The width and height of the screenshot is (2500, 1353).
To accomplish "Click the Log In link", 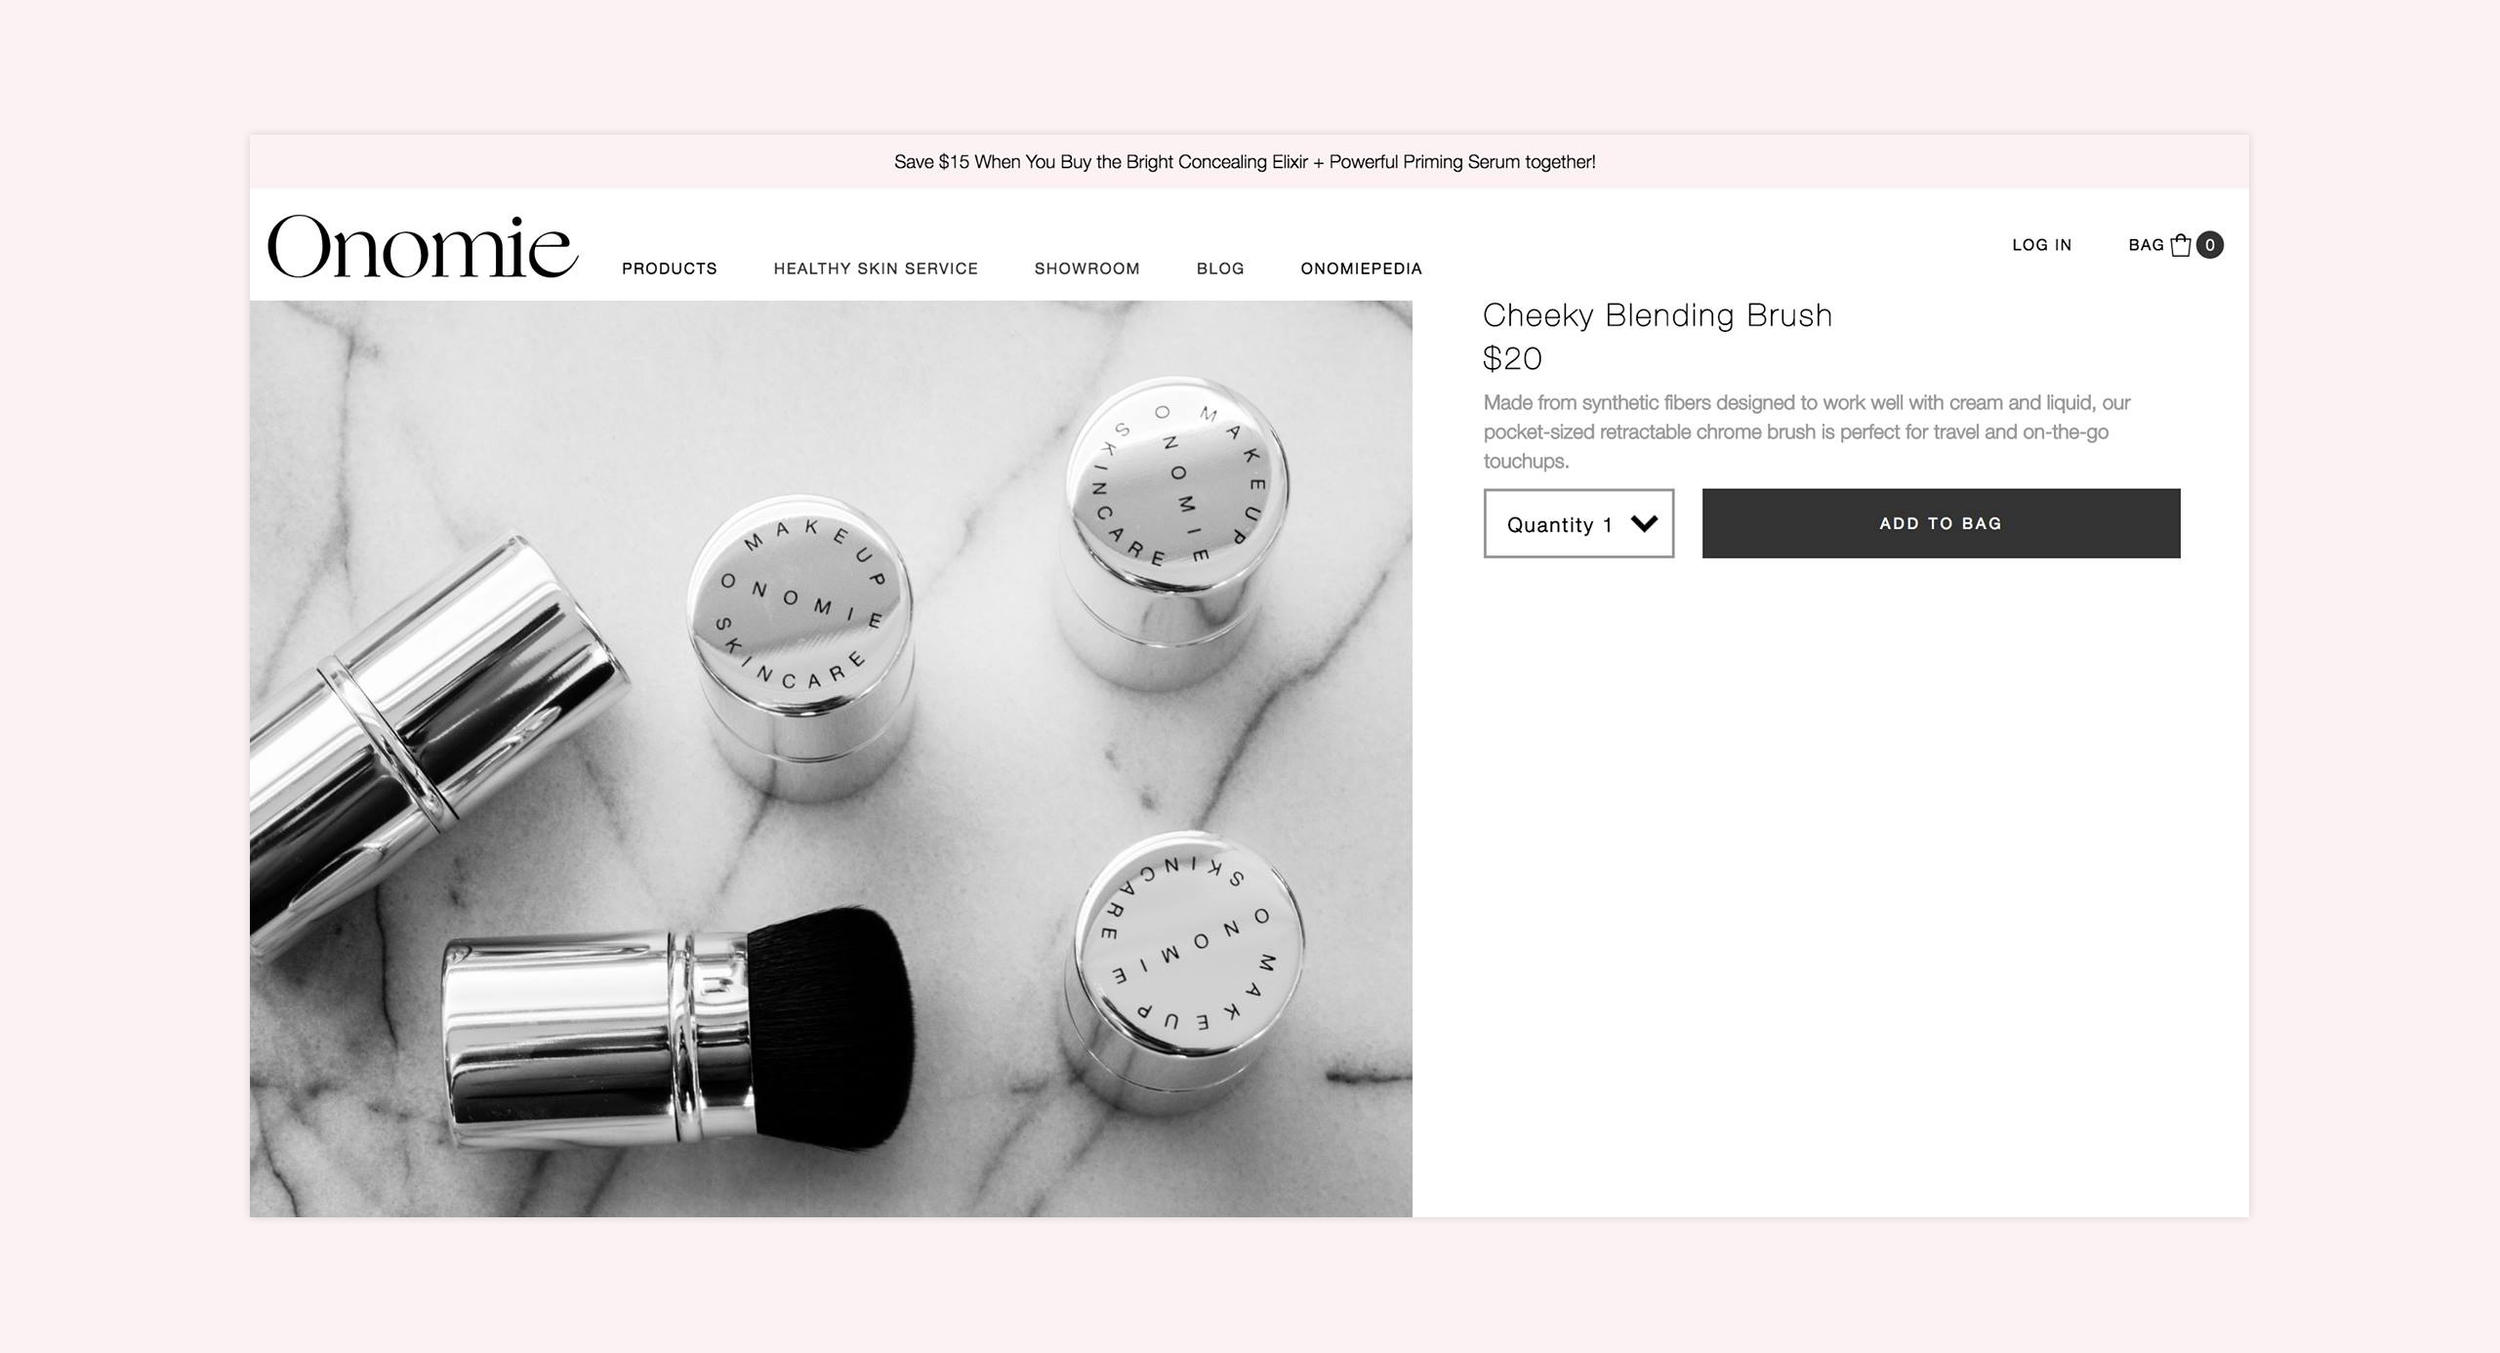I will coord(2042,245).
